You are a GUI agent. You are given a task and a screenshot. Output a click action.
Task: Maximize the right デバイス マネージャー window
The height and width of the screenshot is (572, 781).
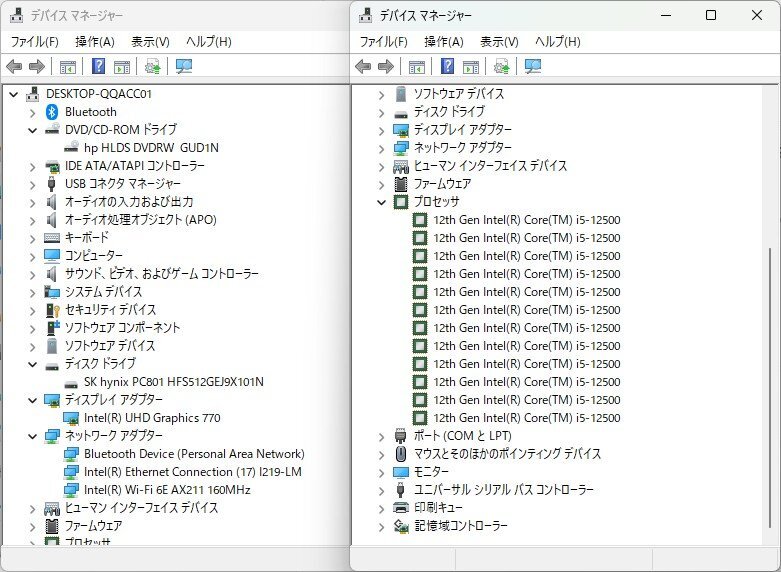click(x=711, y=15)
